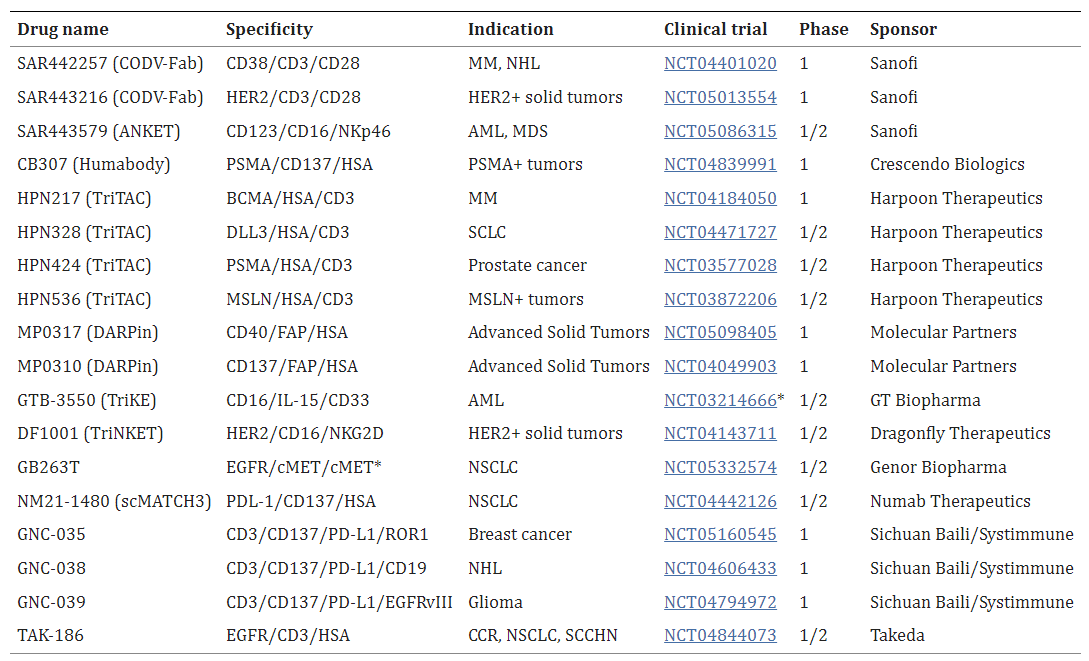
Task: Open trial link NCT04471727
Action: tap(720, 233)
